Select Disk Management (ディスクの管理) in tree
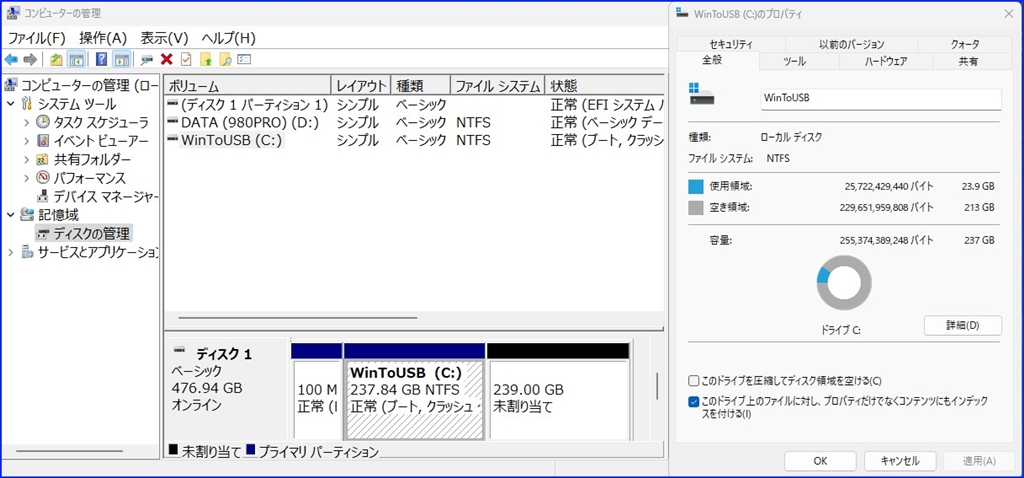This screenshot has width=1024, height=478. click(84, 233)
